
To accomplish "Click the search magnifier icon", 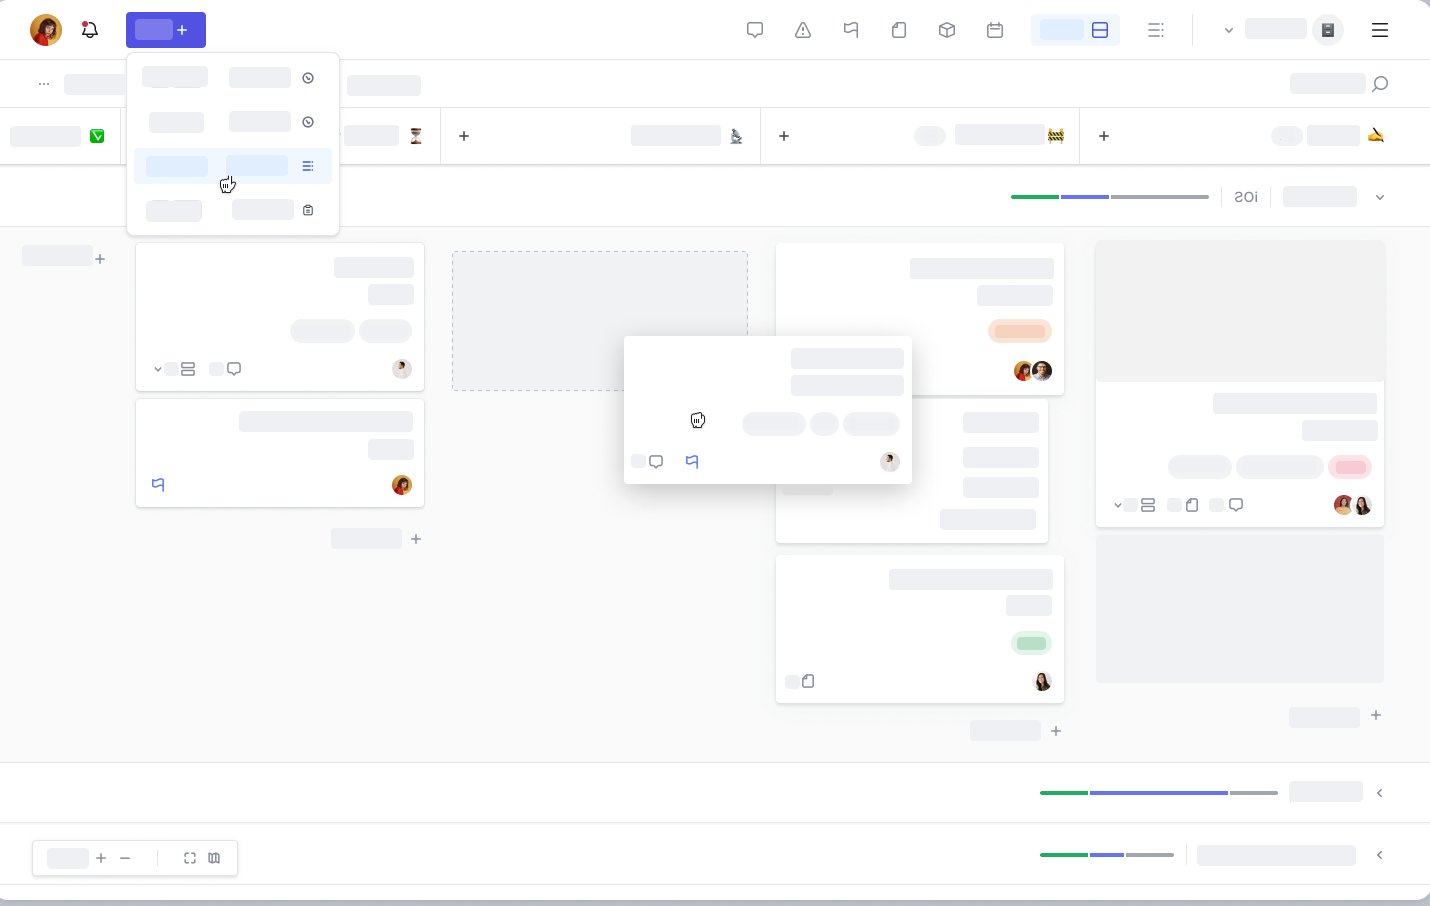I will (1381, 84).
